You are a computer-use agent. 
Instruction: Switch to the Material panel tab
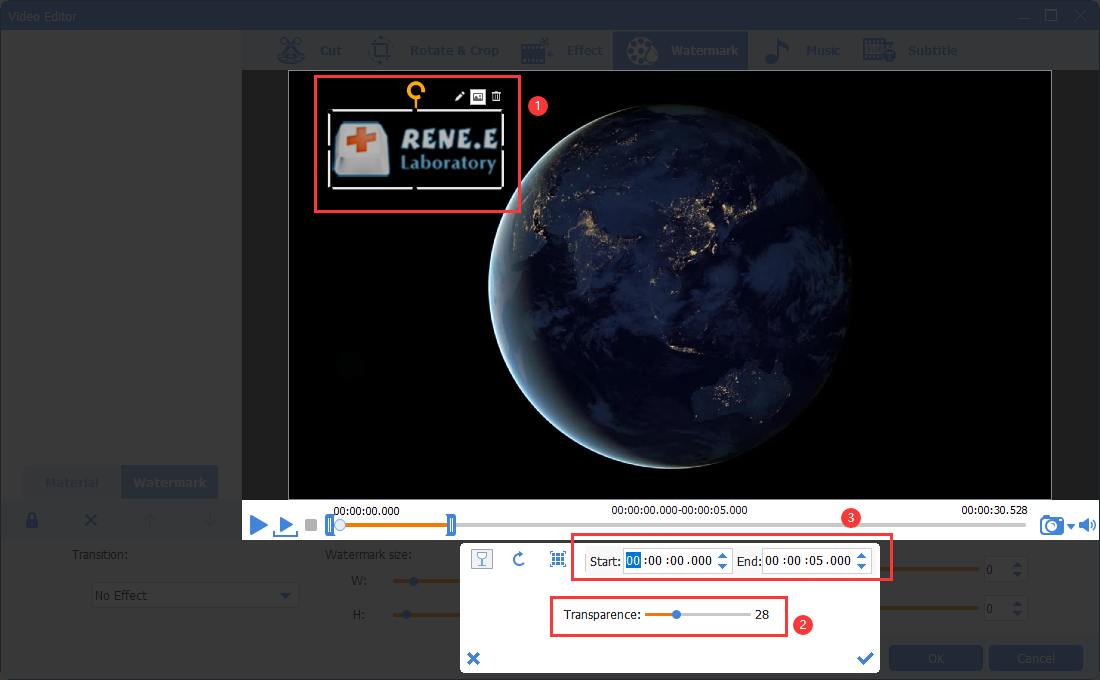71,482
